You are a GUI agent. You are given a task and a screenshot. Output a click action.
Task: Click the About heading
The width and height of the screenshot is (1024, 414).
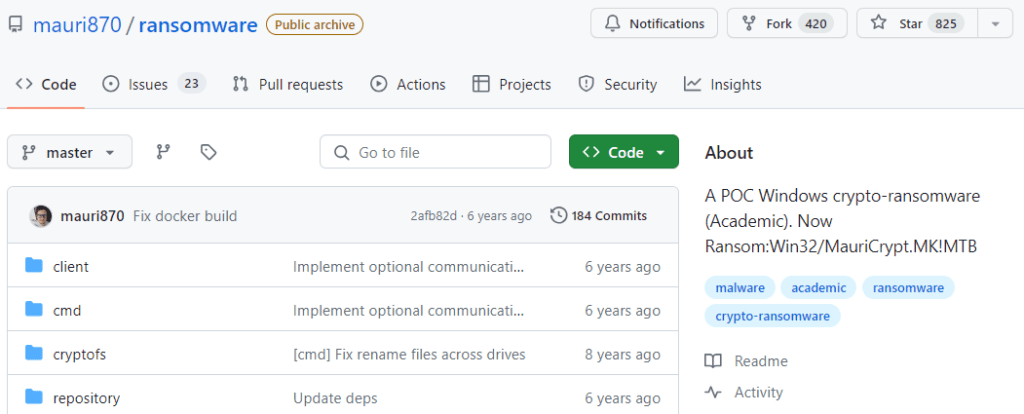coord(729,153)
